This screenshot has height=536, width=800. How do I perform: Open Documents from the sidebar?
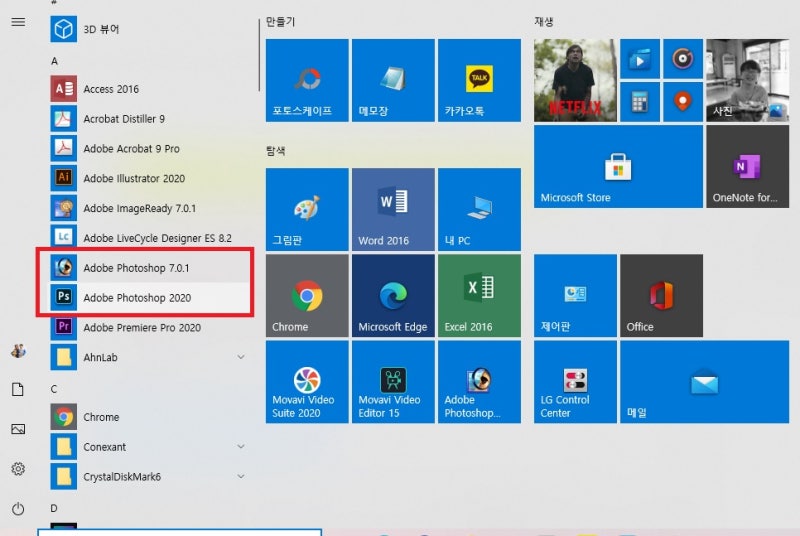coord(18,390)
